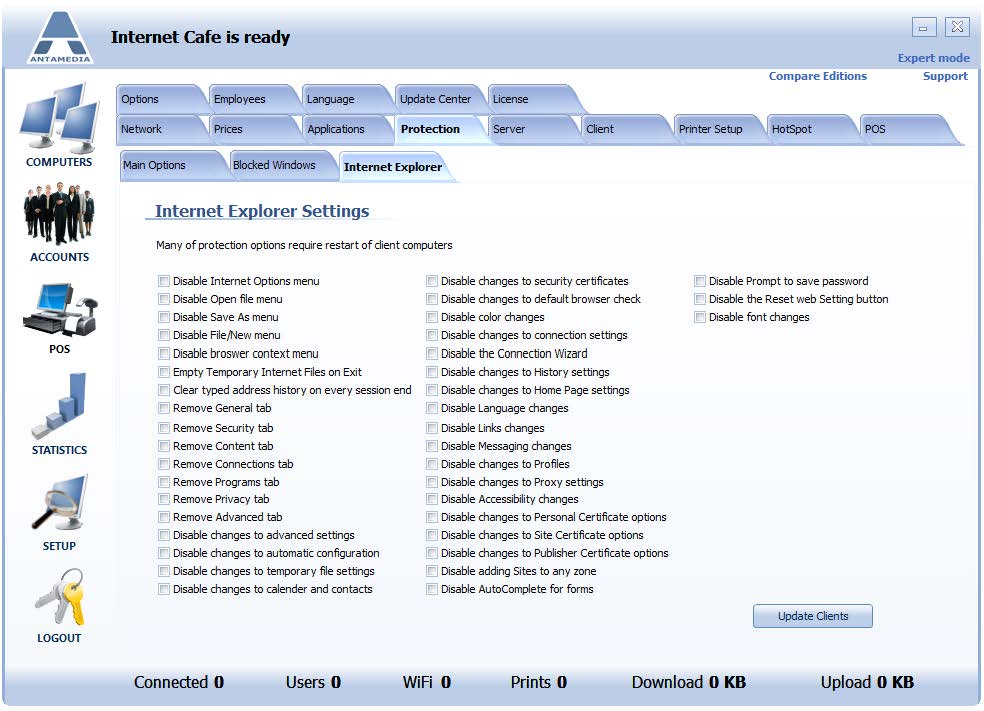This screenshot has width=984, height=711.
Task: Check Clear typed address history option
Action: [x=164, y=390]
